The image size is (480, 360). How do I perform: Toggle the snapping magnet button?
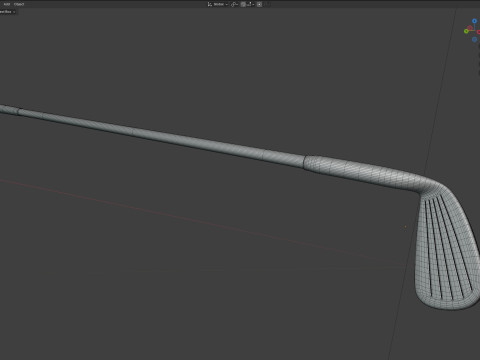(243, 4)
